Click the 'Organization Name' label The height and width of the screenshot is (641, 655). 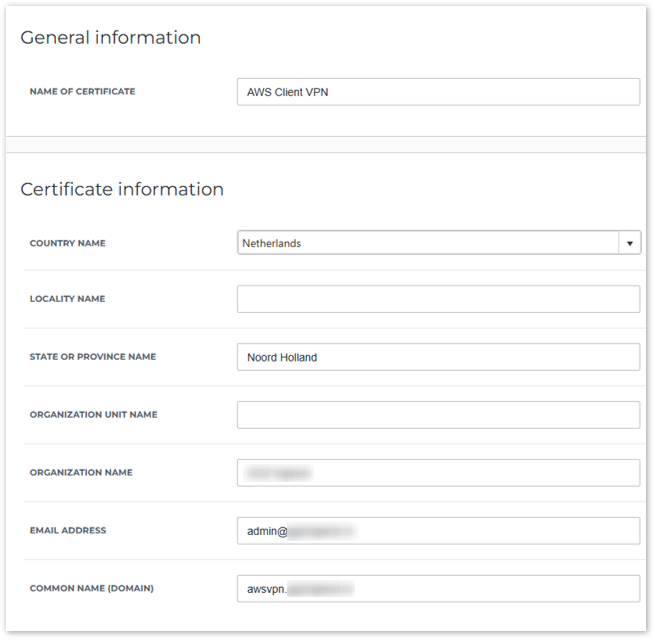tap(81, 473)
